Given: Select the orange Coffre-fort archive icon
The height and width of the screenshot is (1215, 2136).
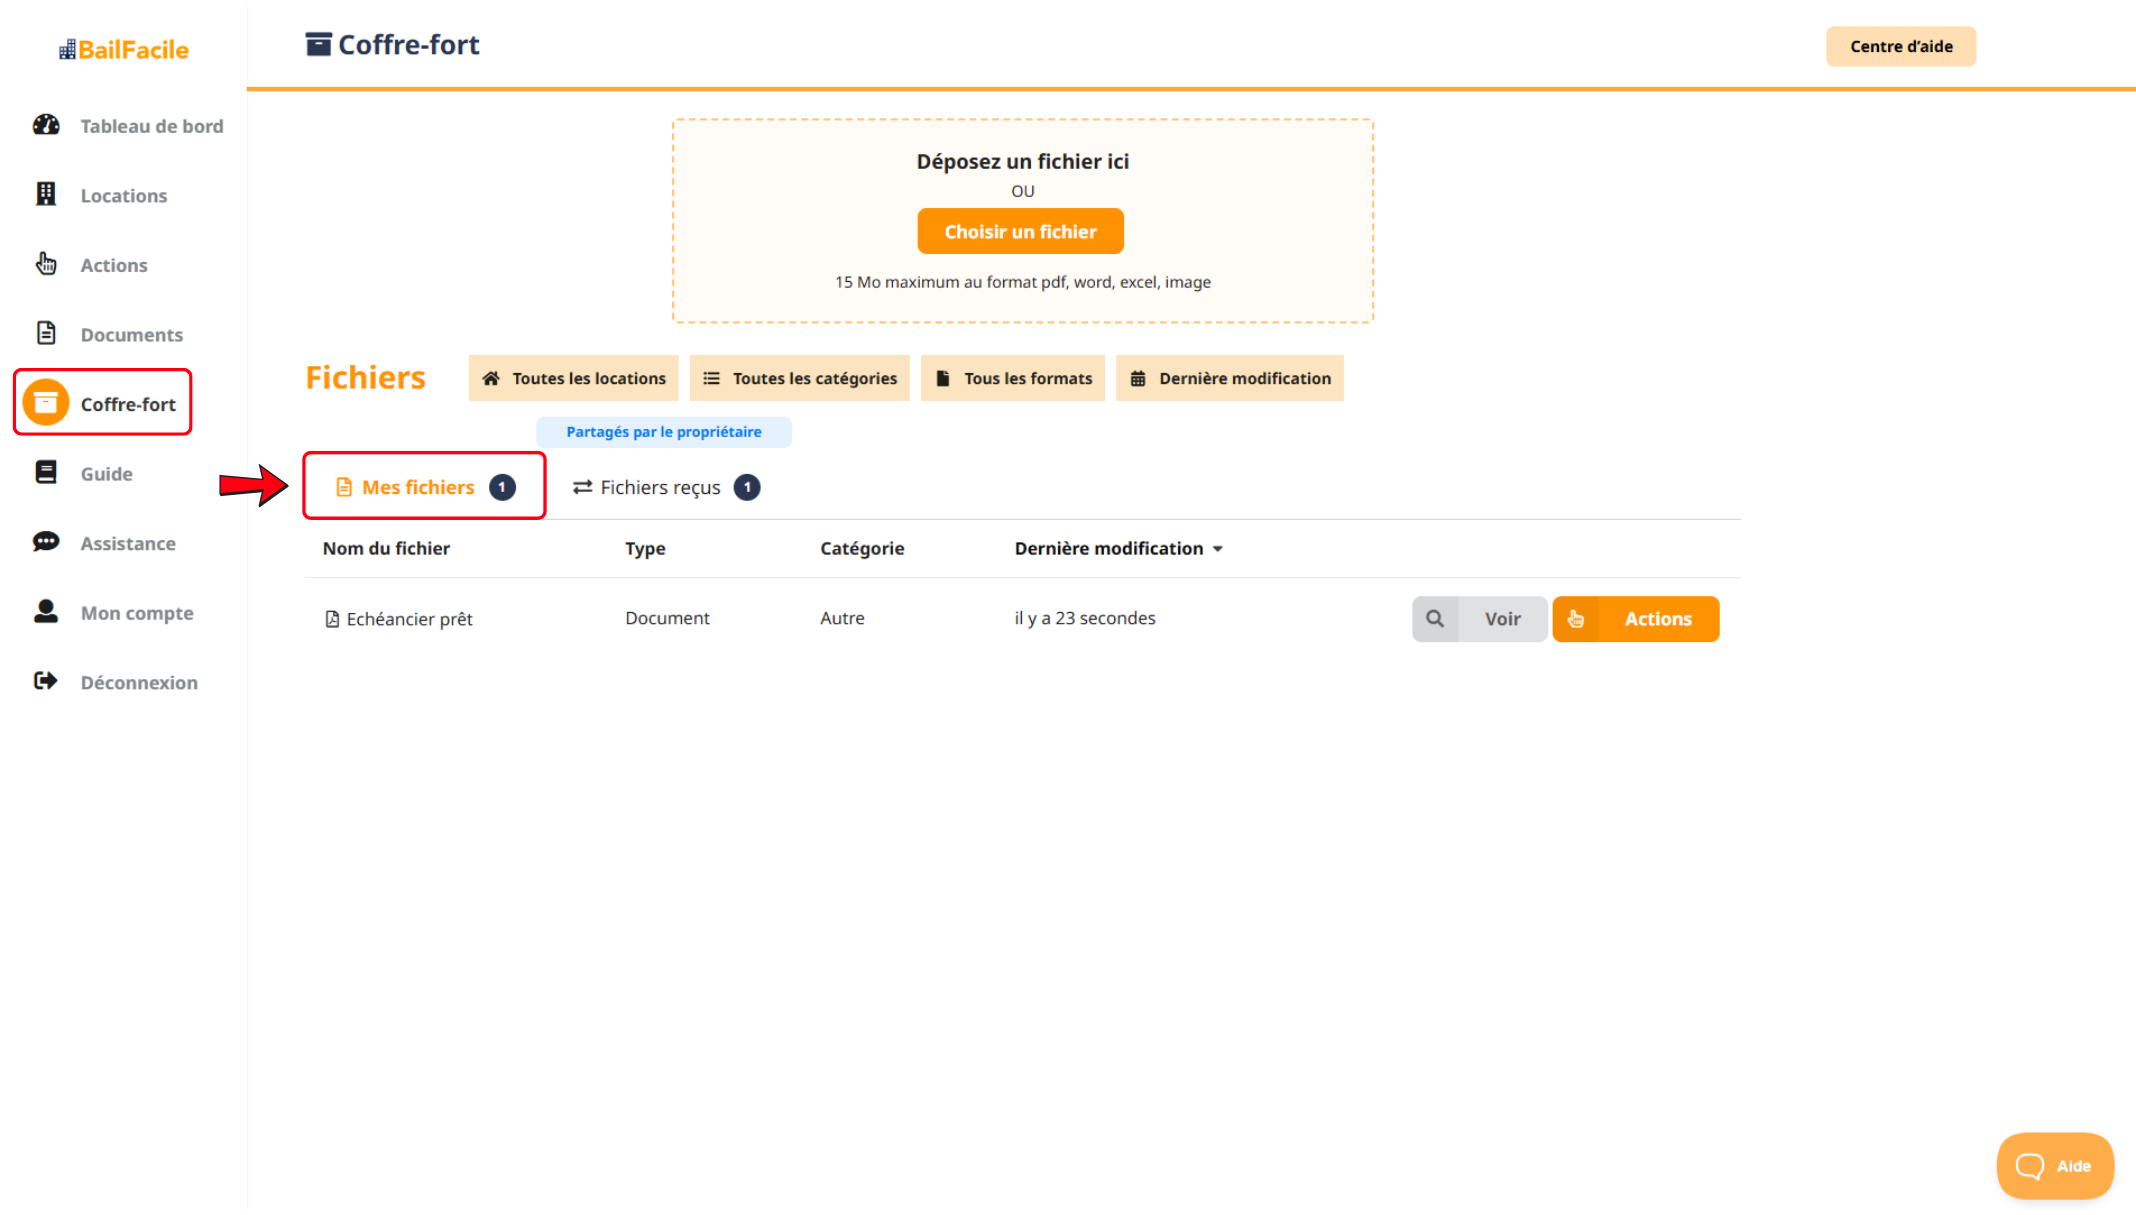Looking at the screenshot, I should click(x=46, y=403).
